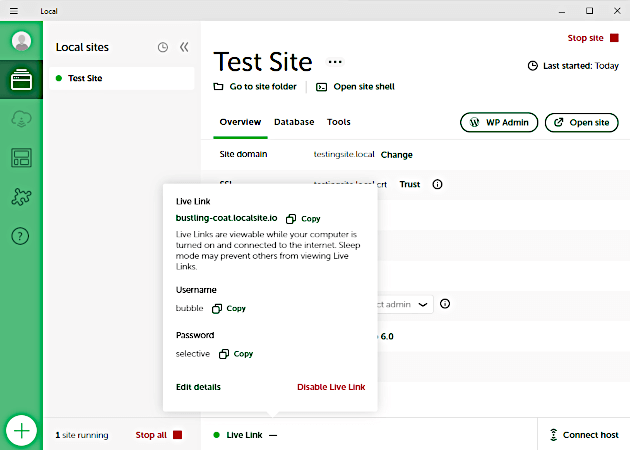Switch to the Tools tab
Image resolution: width=630 pixels, height=450 pixels.
point(339,122)
